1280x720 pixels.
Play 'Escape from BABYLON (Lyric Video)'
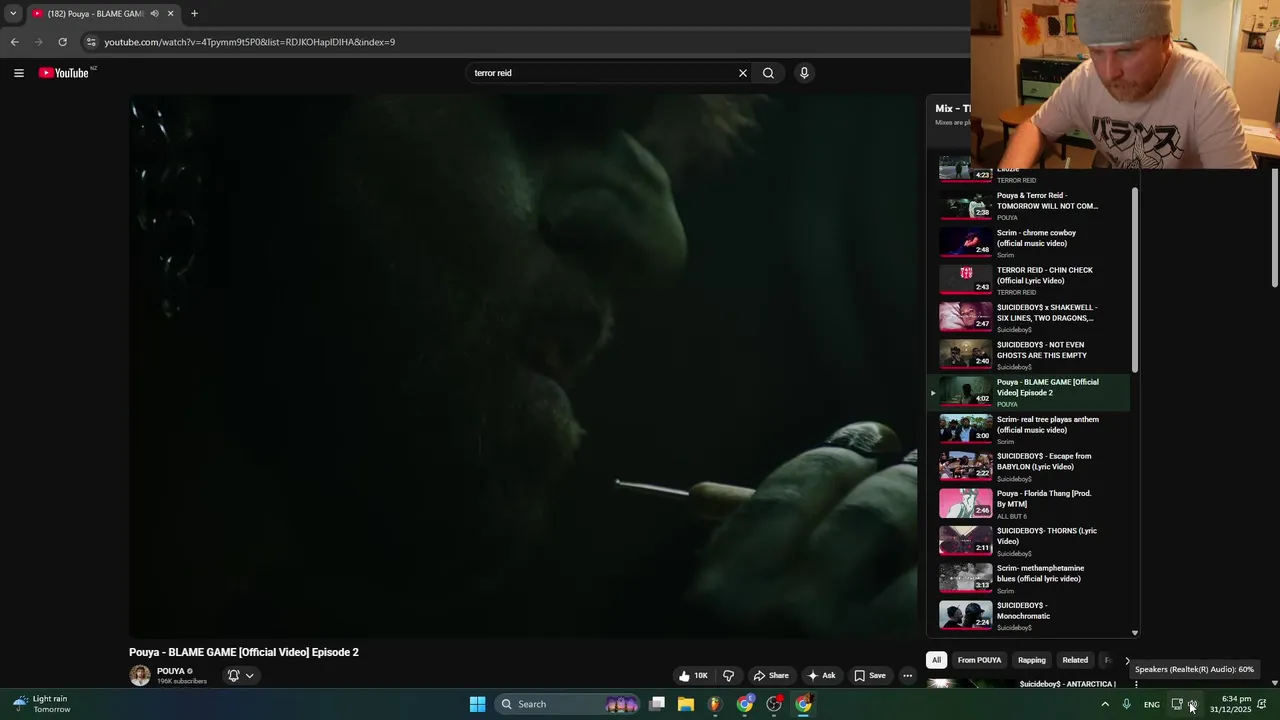[1030, 466]
